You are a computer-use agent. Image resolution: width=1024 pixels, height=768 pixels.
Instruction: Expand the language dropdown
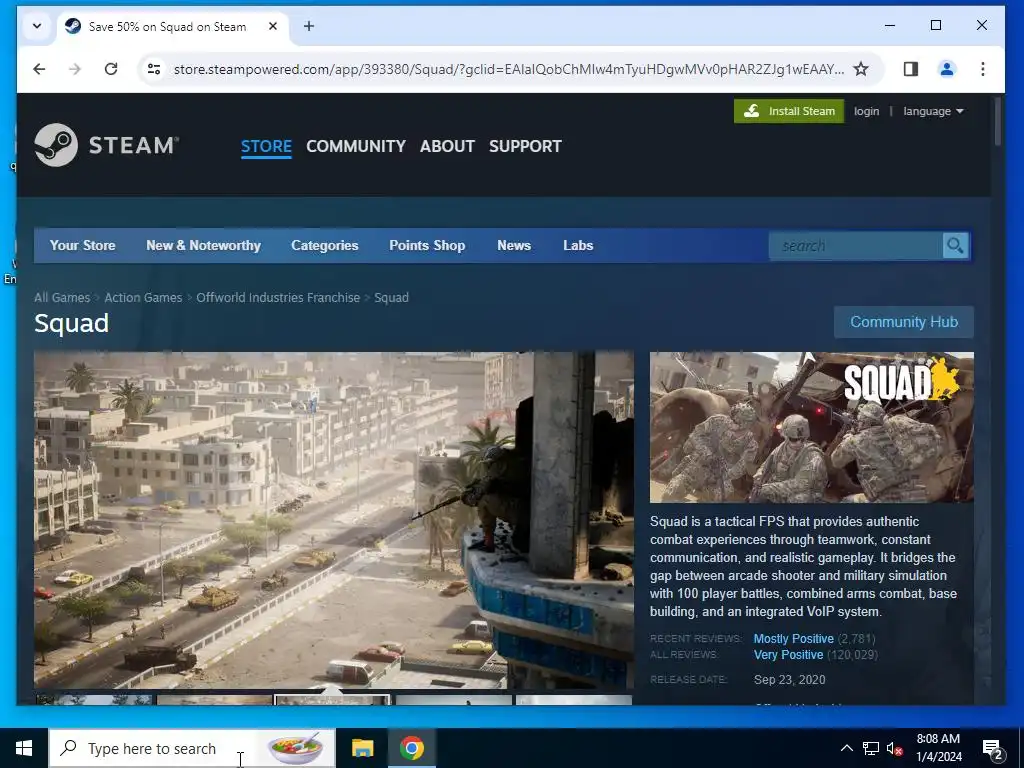pos(933,111)
